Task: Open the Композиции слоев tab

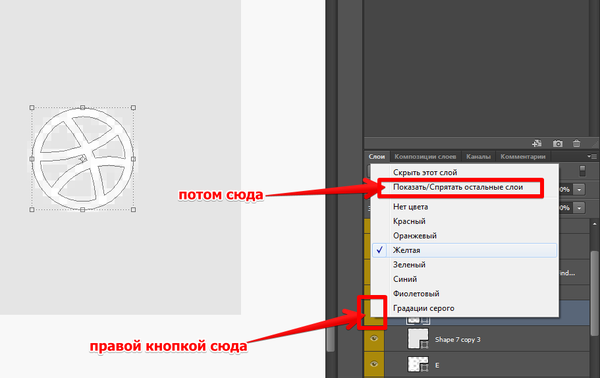Action: pyautogui.click(x=425, y=156)
